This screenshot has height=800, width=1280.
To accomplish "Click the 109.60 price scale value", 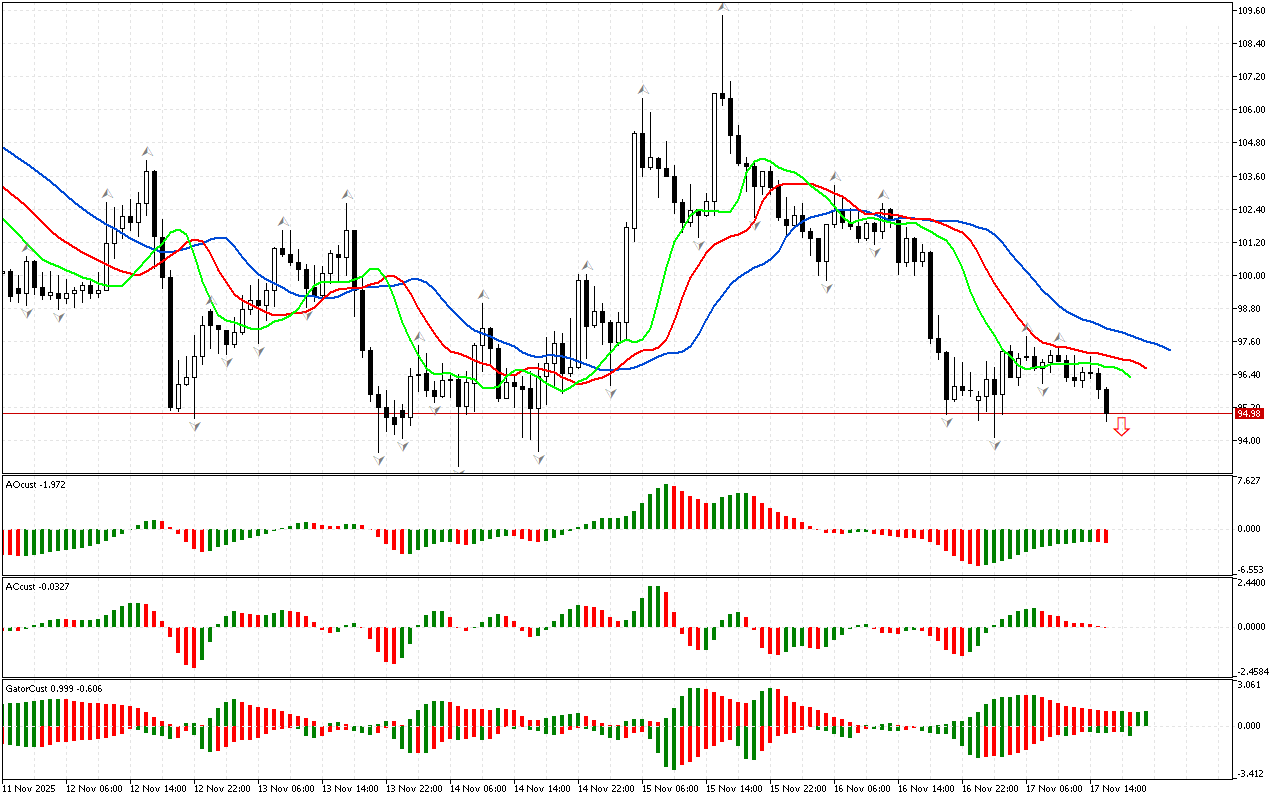I will [1251, 11].
